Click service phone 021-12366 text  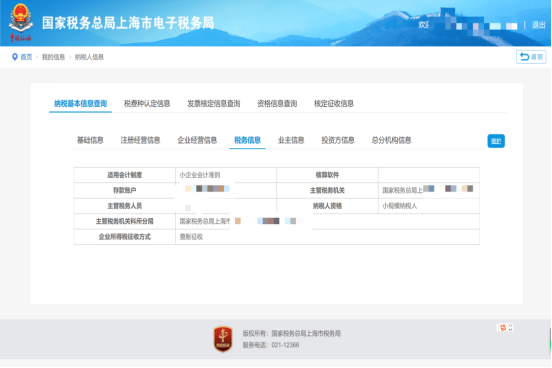point(271,345)
